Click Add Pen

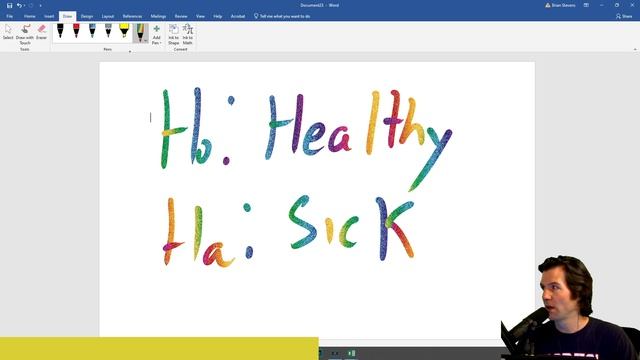click(156, 34)
